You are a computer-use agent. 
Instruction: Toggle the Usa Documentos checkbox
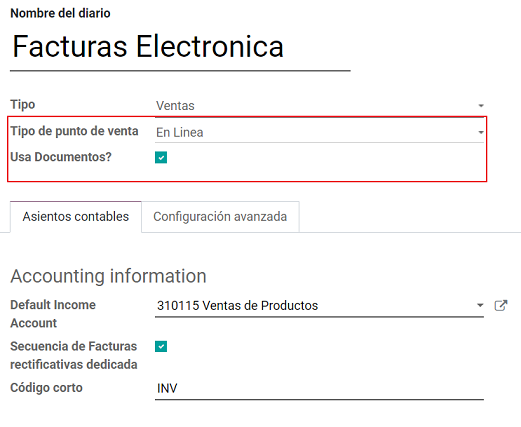click(161, 157)
